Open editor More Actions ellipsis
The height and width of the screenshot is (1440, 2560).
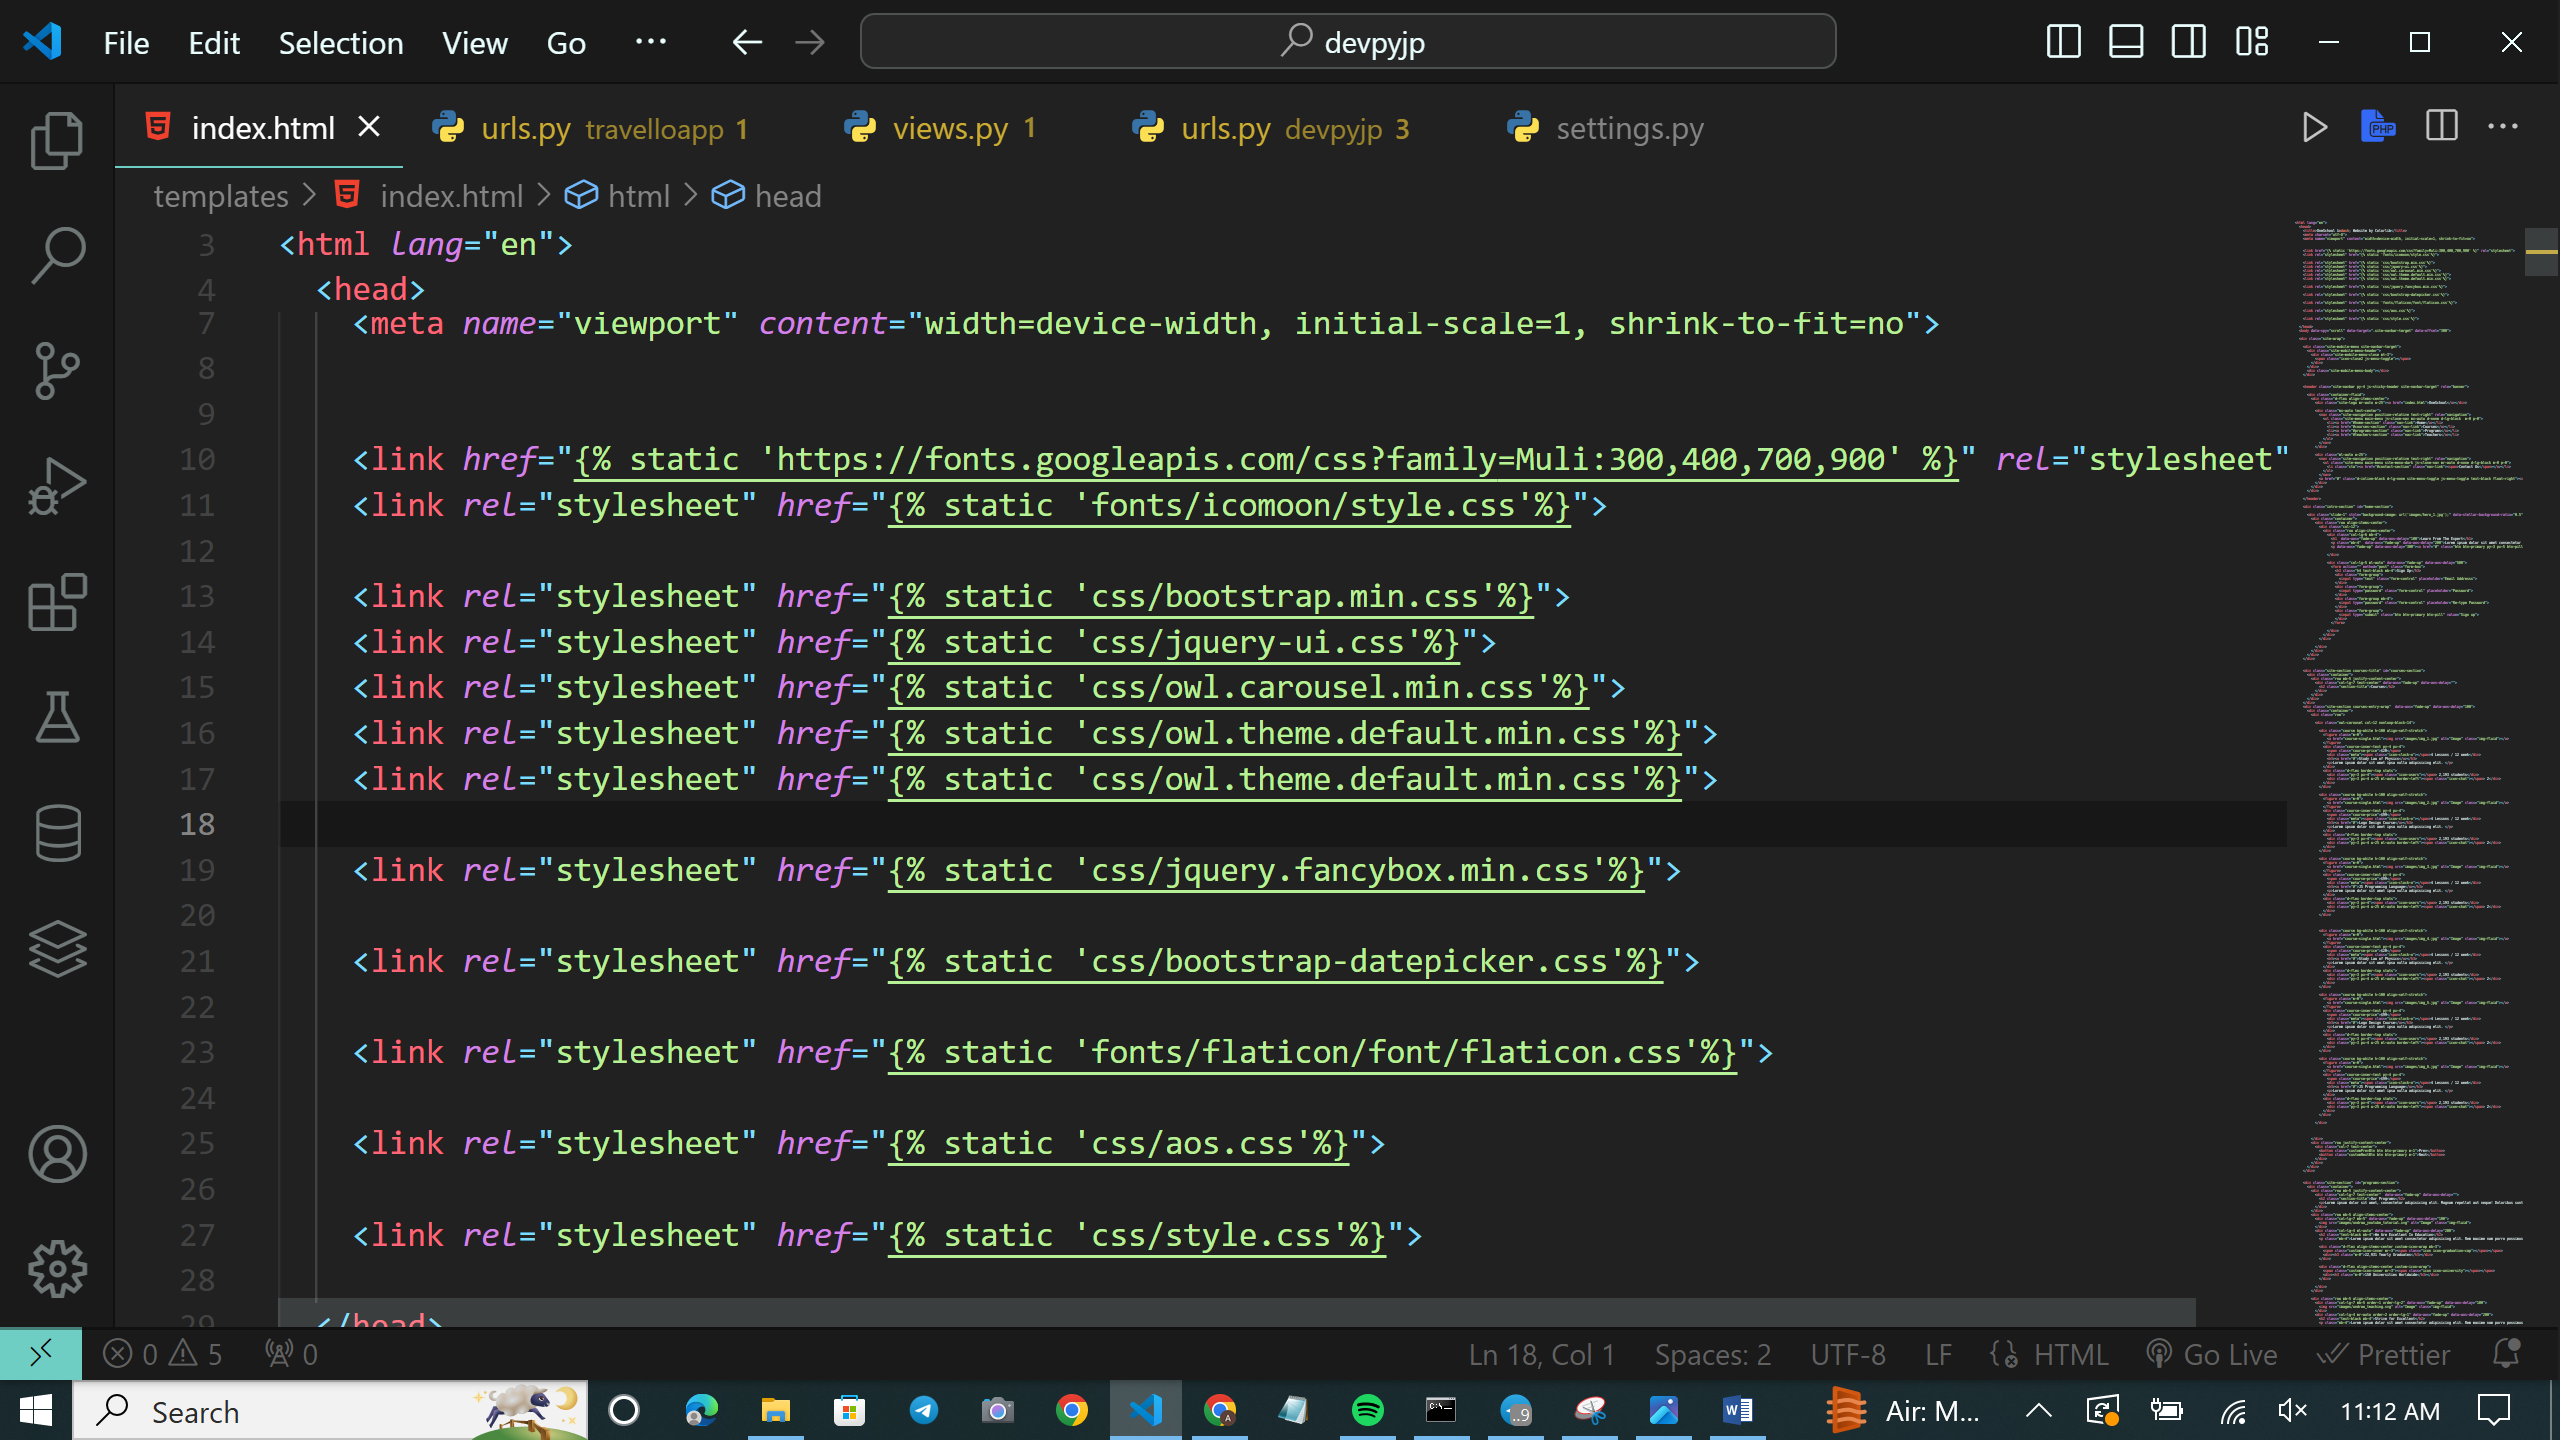click(x=2502, y=127)
